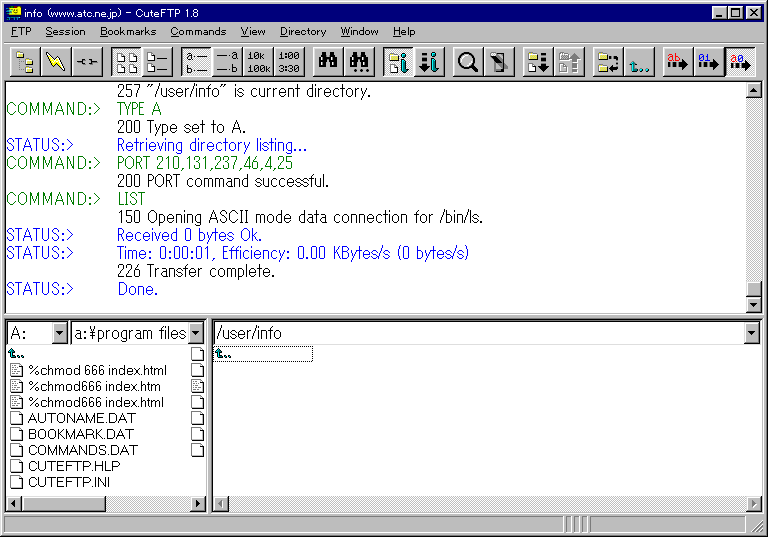Select file COMMANDS.DAT
The height and width of the screenshot is (537, 768).
(83, 450)
